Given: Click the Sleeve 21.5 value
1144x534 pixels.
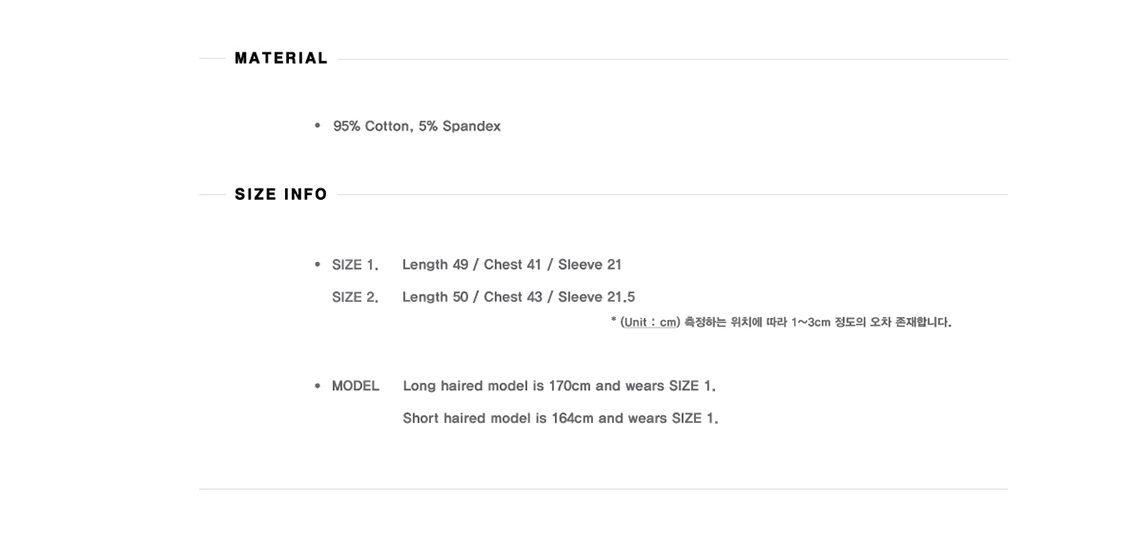Looking at the screenshot, I should [596, 297].
